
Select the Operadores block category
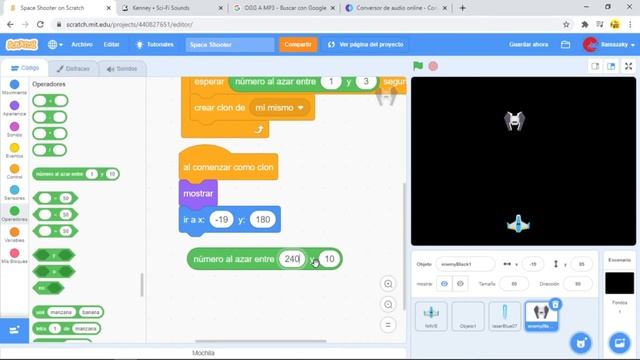pyautogui.click(x=14, y=214)
